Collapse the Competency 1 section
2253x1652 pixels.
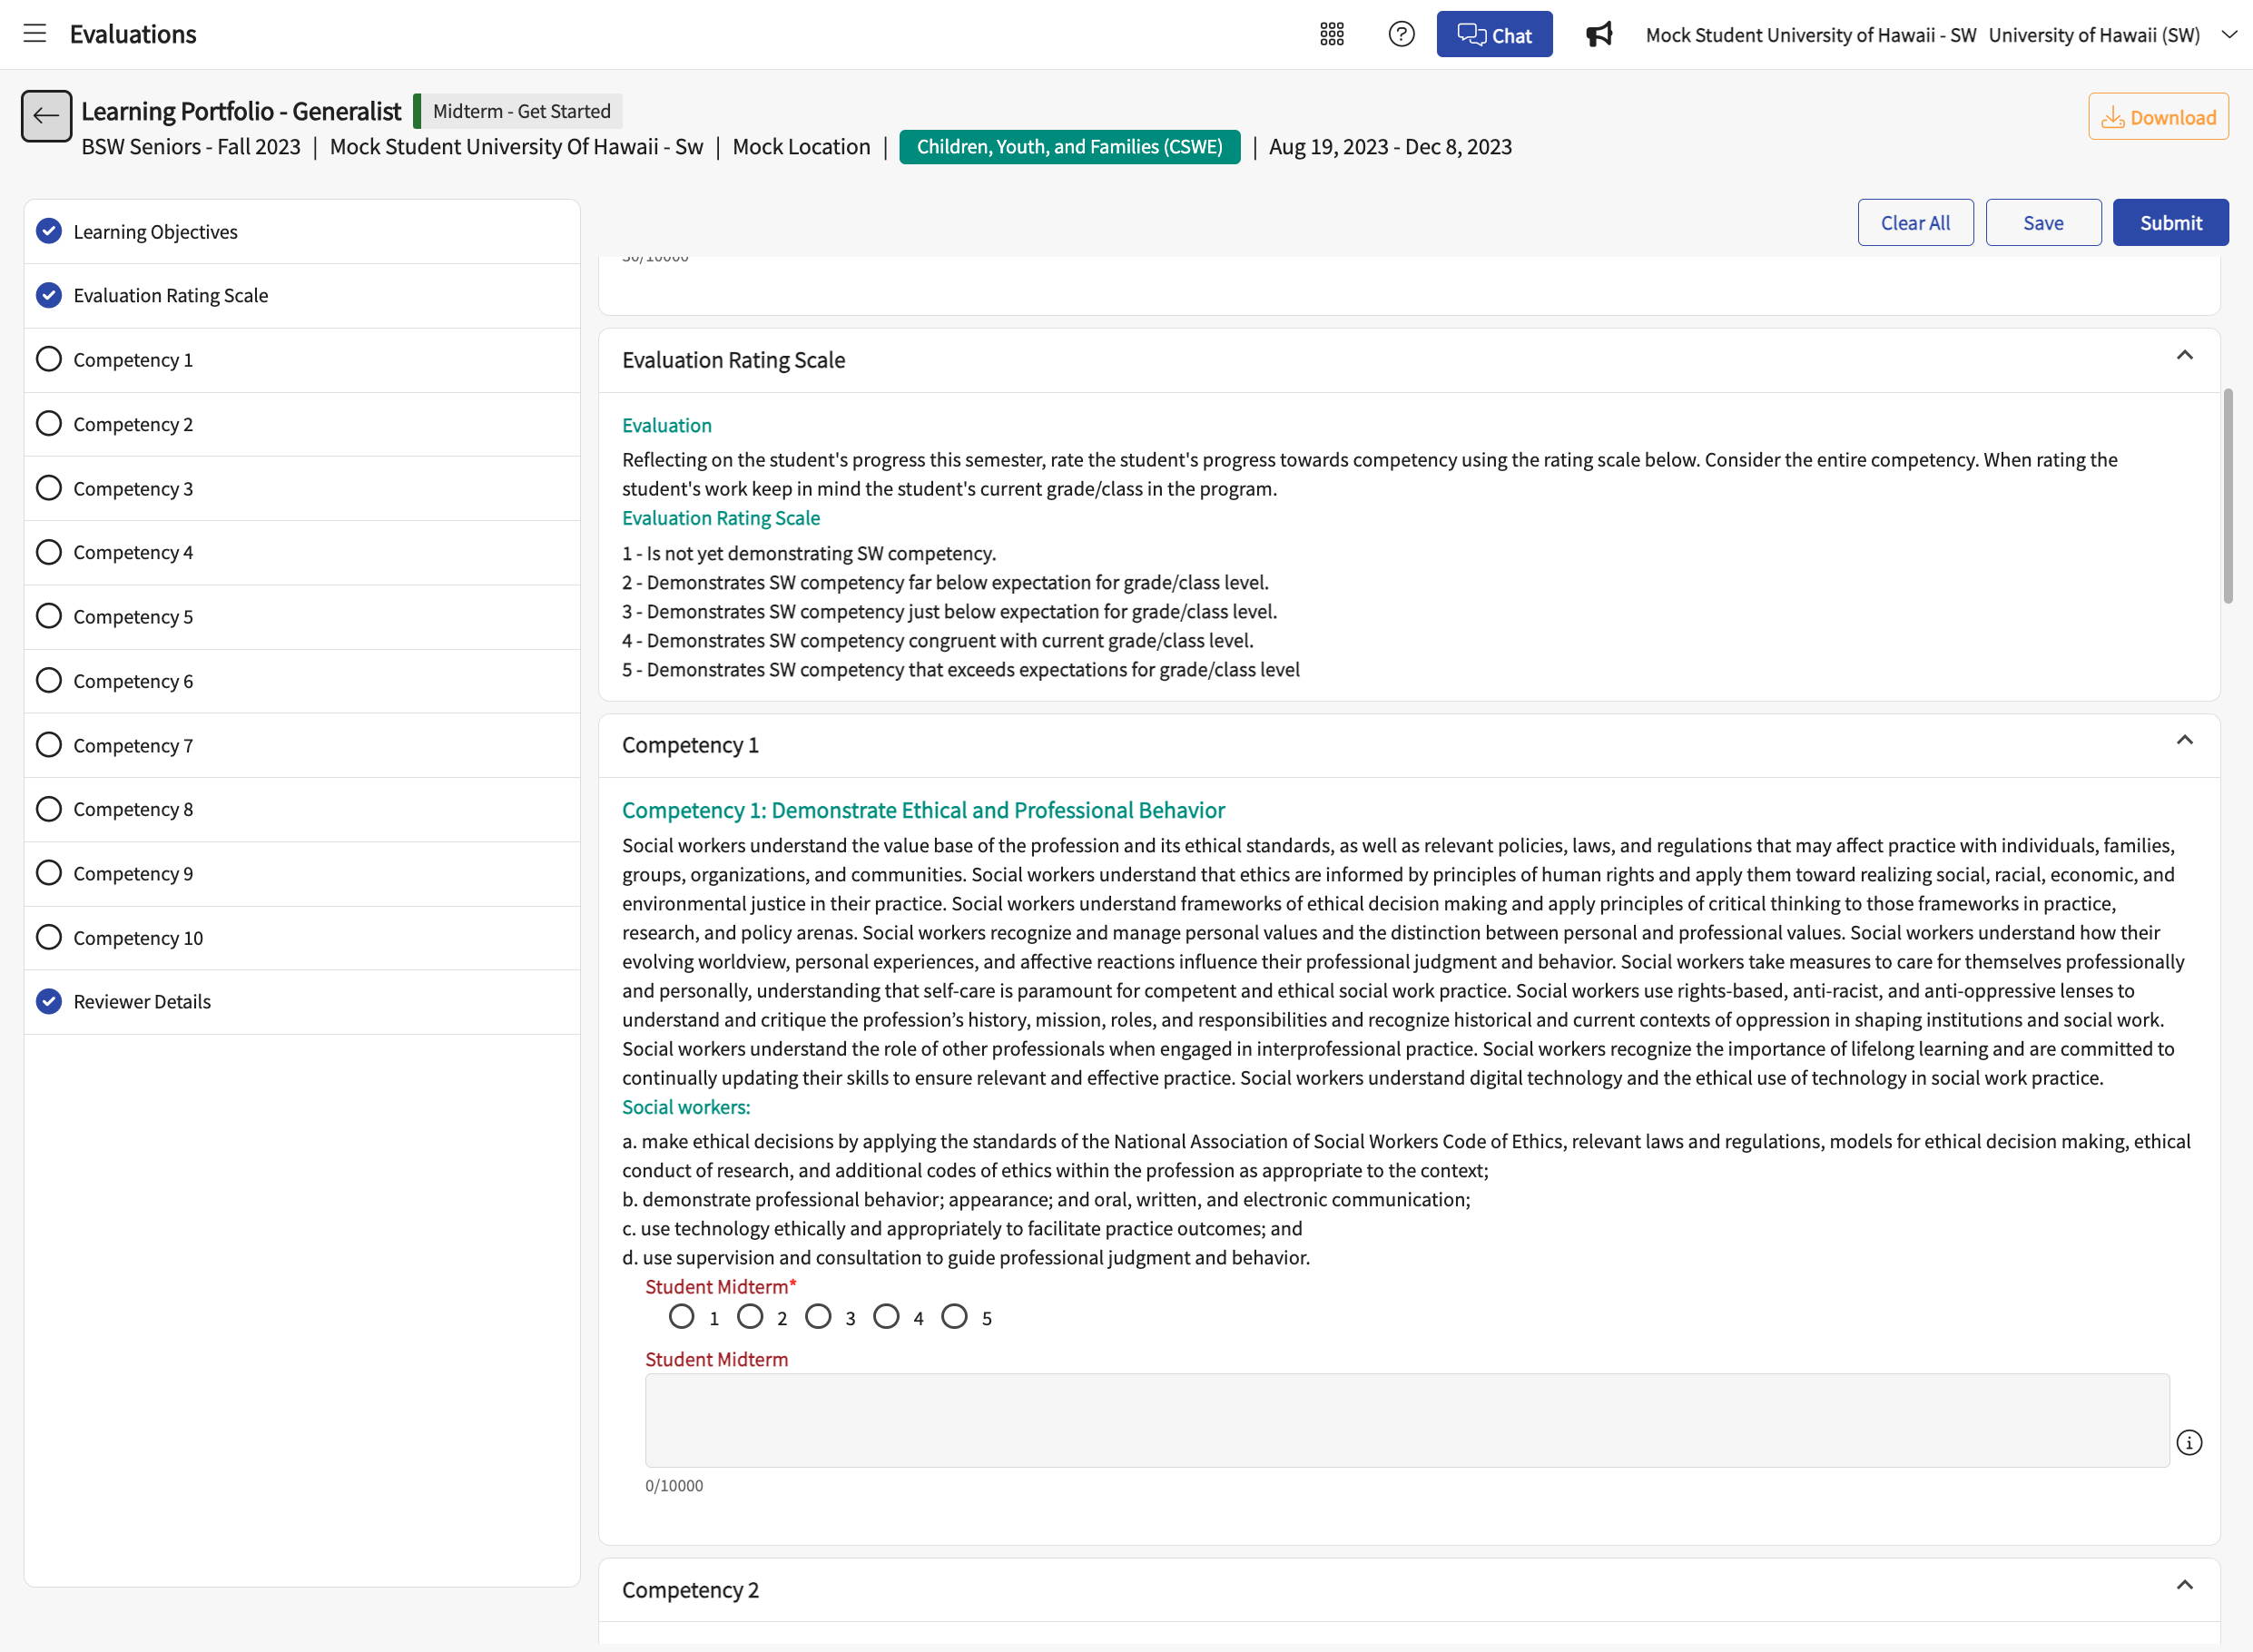[x=2184, y=741]
